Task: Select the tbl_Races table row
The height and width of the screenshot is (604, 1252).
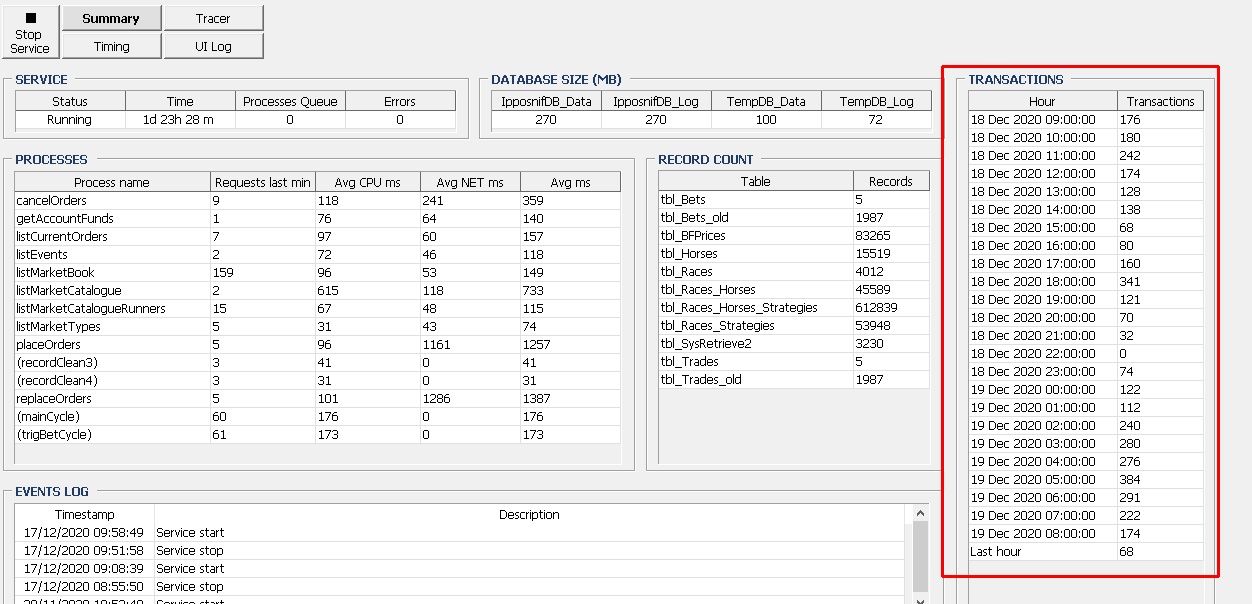Action: tap(794, 272)
